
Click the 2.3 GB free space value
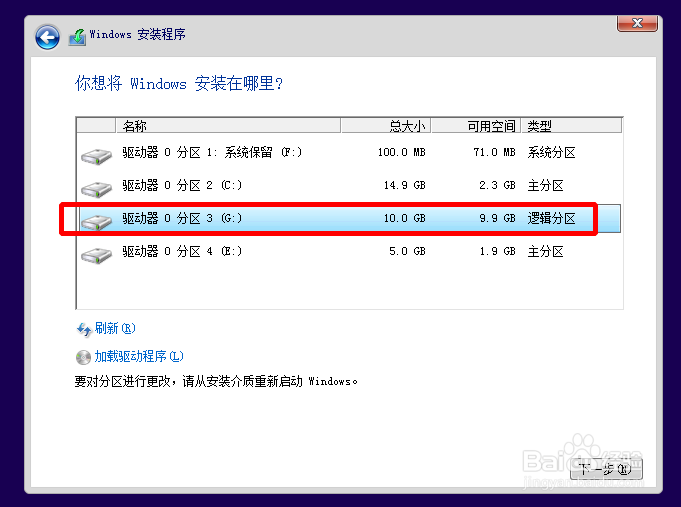pos(497,185)
